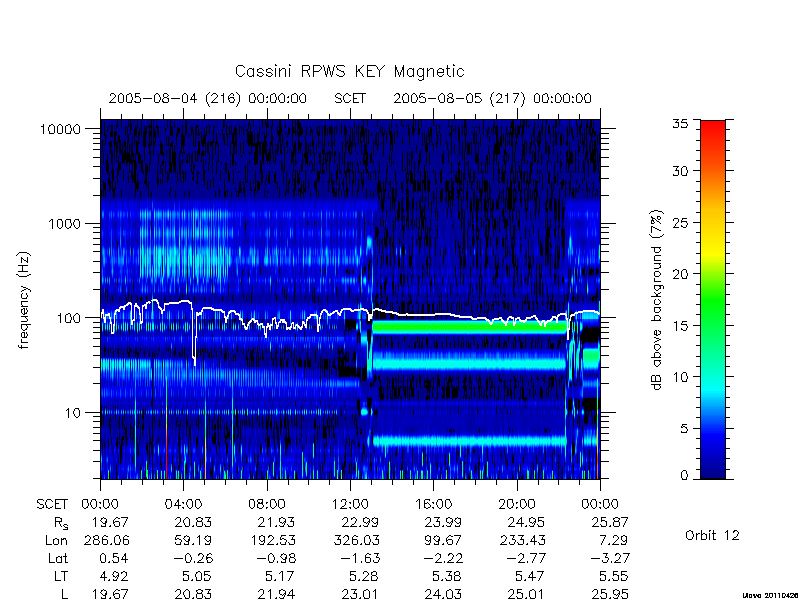
Task: Click the L value 24.03
Action: [x=443, y=594]
